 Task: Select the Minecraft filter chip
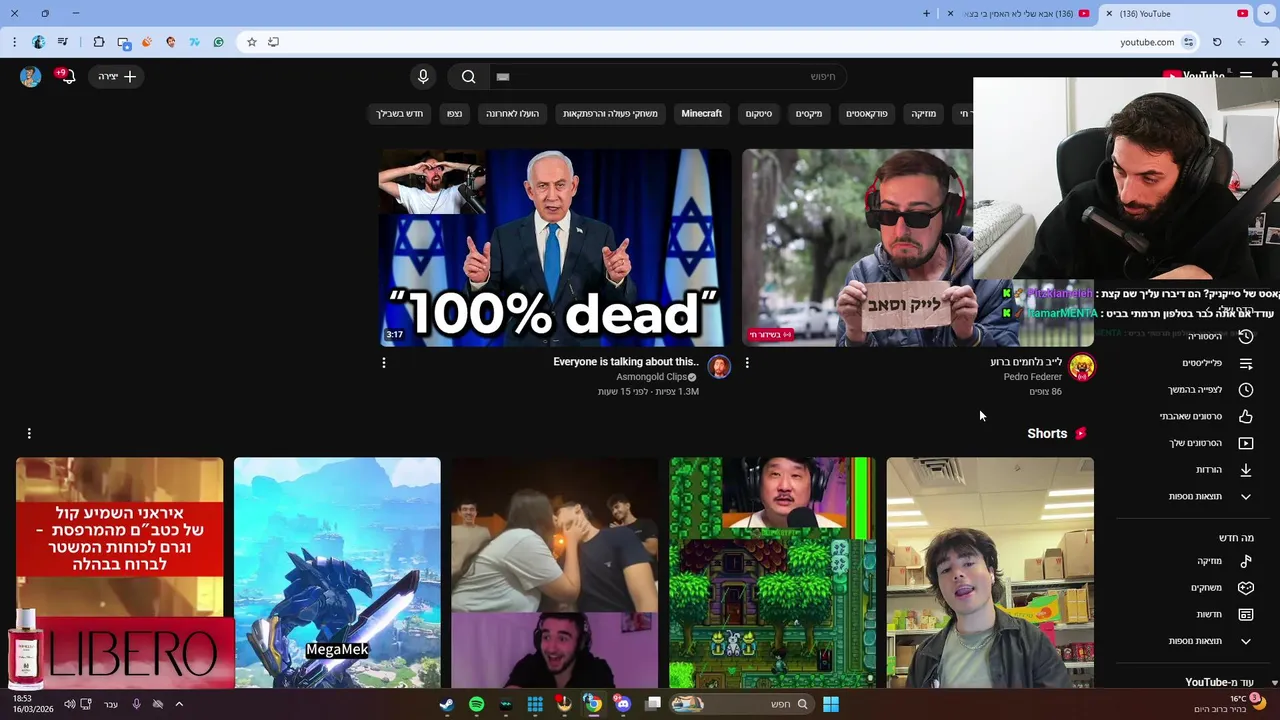(701, 114)
